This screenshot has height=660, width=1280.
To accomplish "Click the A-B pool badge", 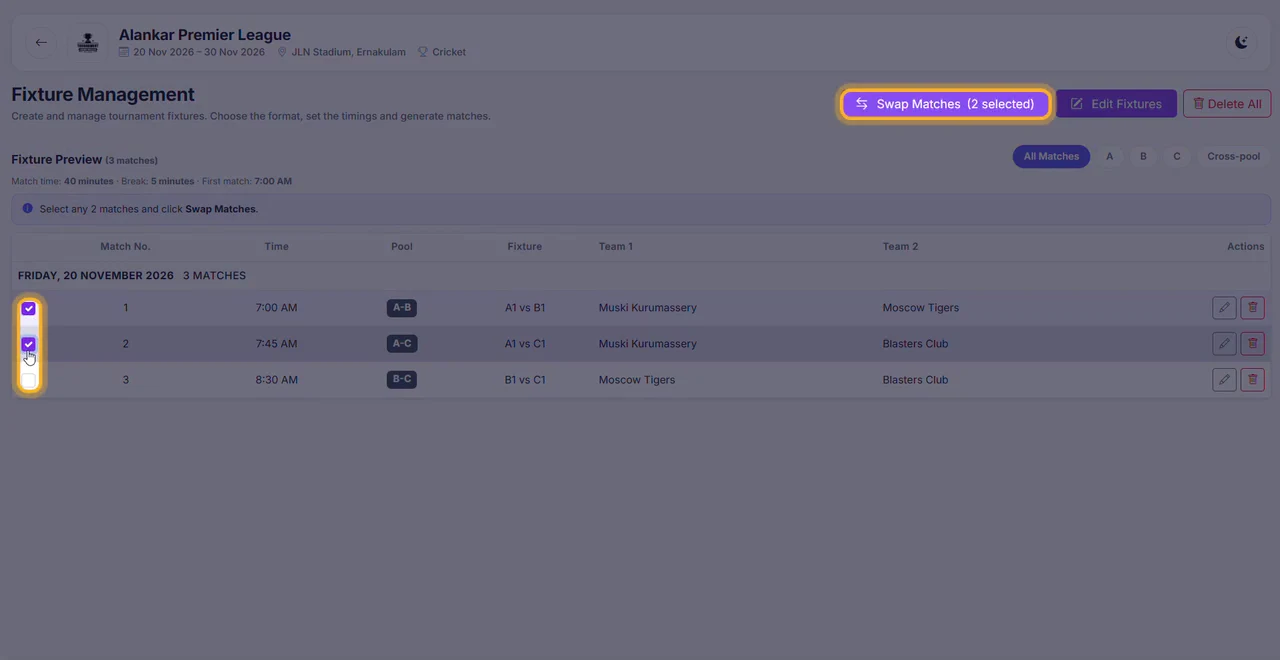I will (402, 308).
